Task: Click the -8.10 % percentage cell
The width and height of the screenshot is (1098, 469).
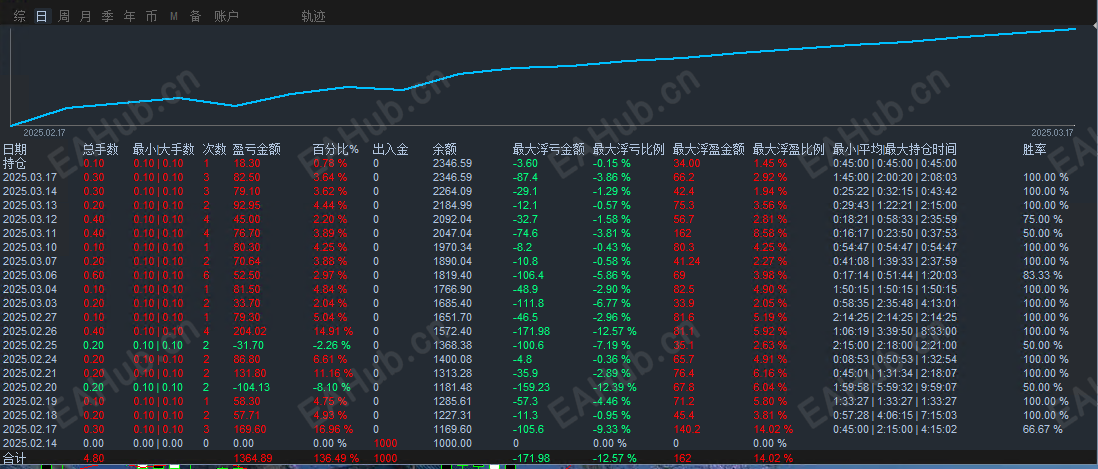Action: 331,387
